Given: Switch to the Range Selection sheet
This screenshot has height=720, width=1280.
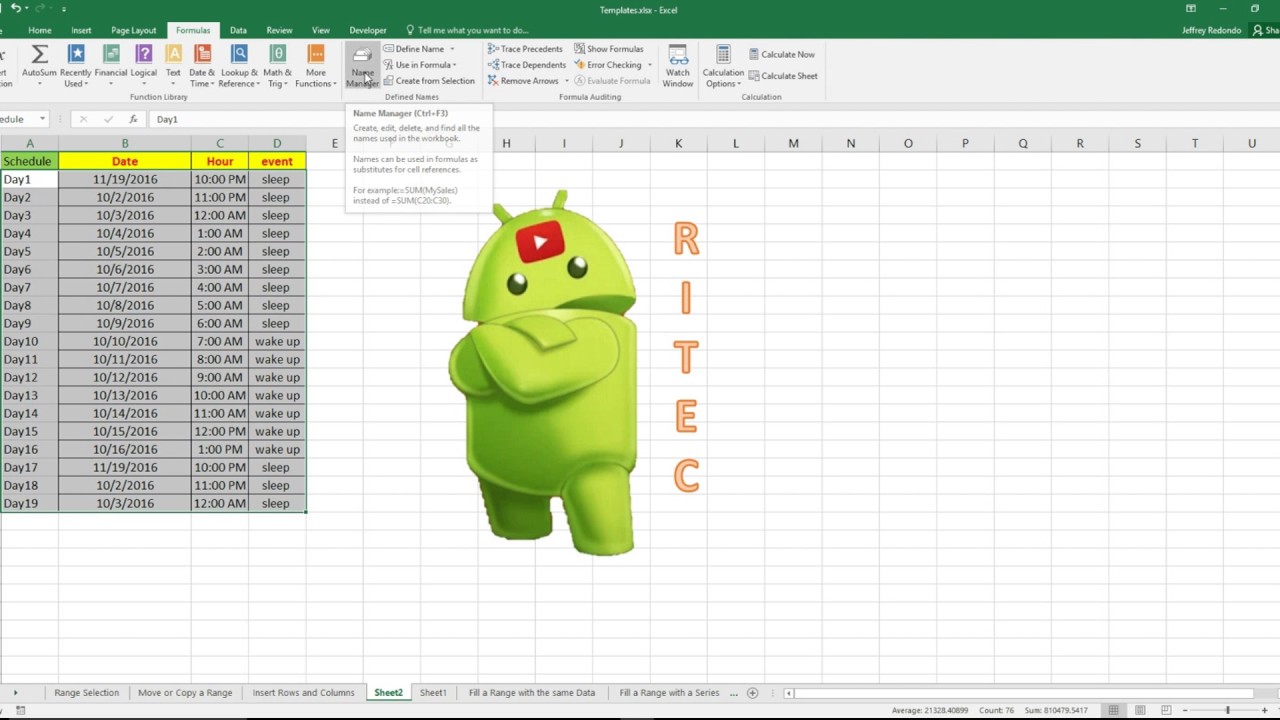Looking at the screenshot, I should tap(86, 693).
